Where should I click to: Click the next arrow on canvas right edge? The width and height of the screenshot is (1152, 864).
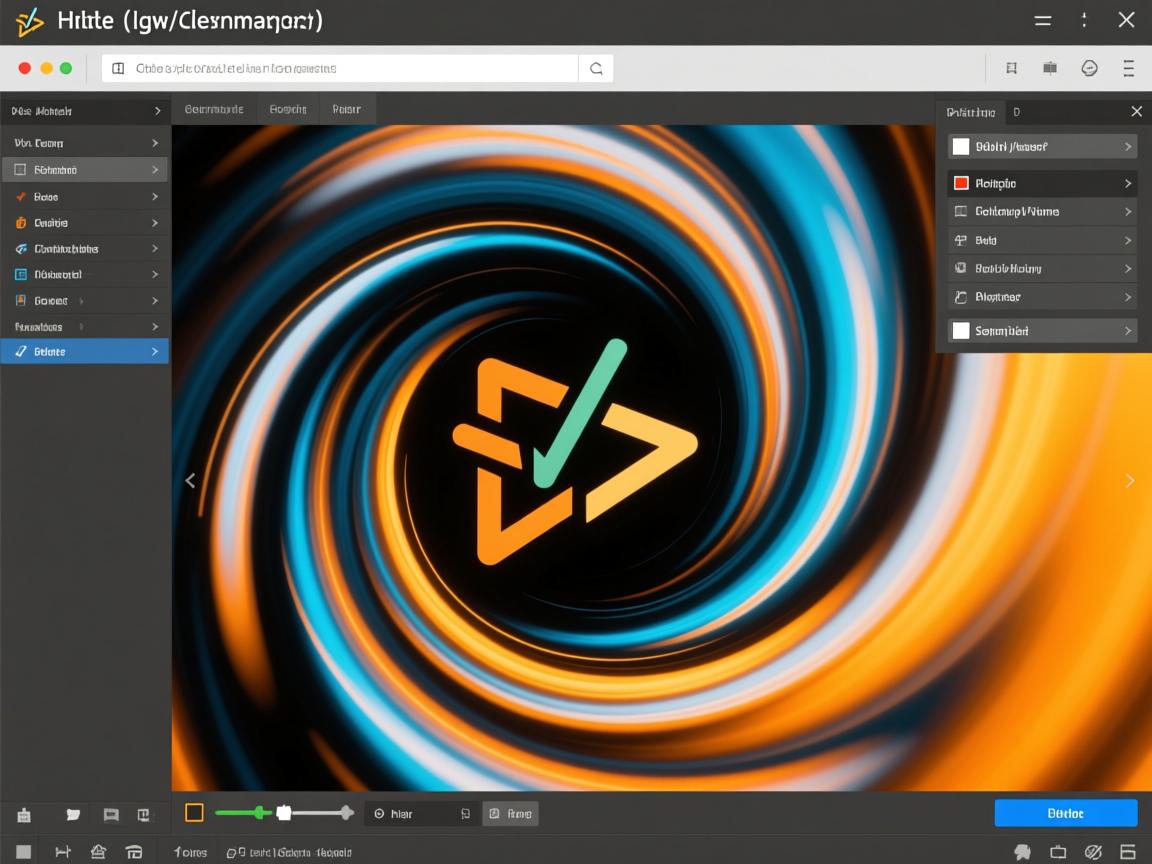1130,481
